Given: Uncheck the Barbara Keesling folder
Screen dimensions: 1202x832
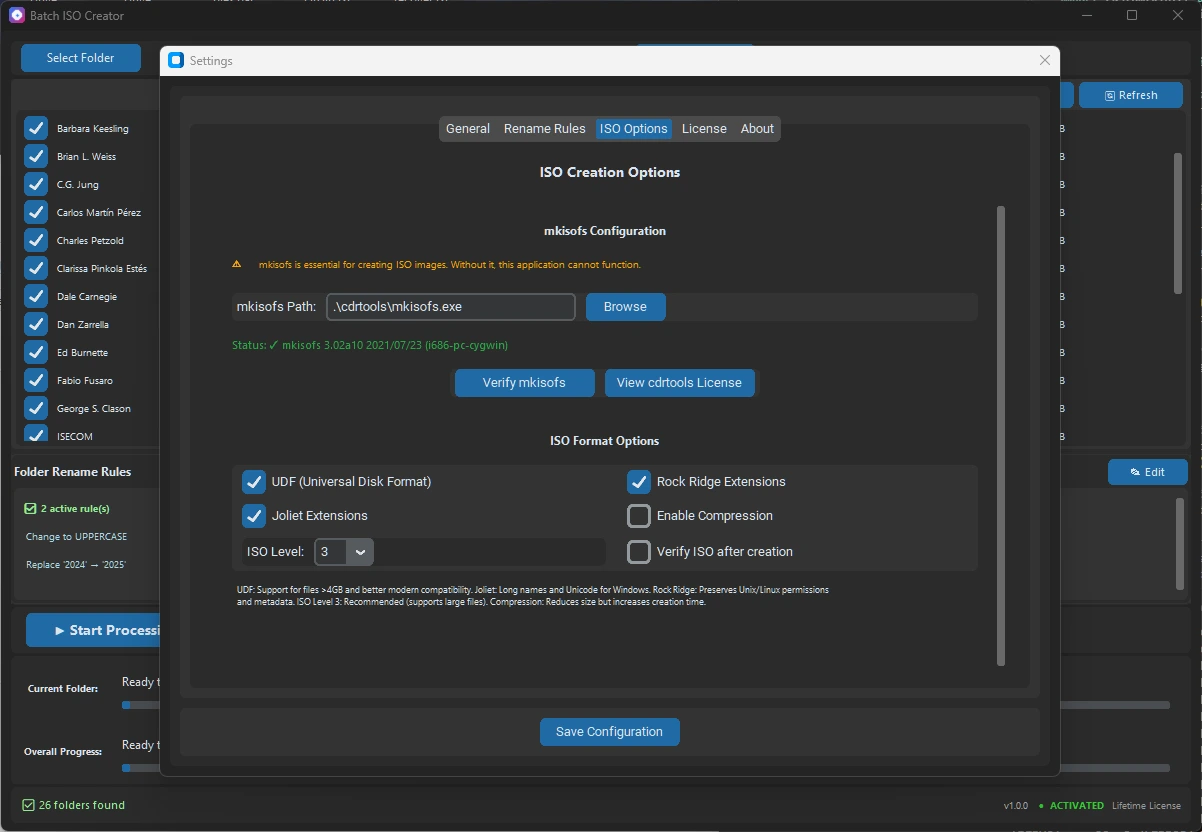Looking at the screenshot, I should tap(35, 128).
